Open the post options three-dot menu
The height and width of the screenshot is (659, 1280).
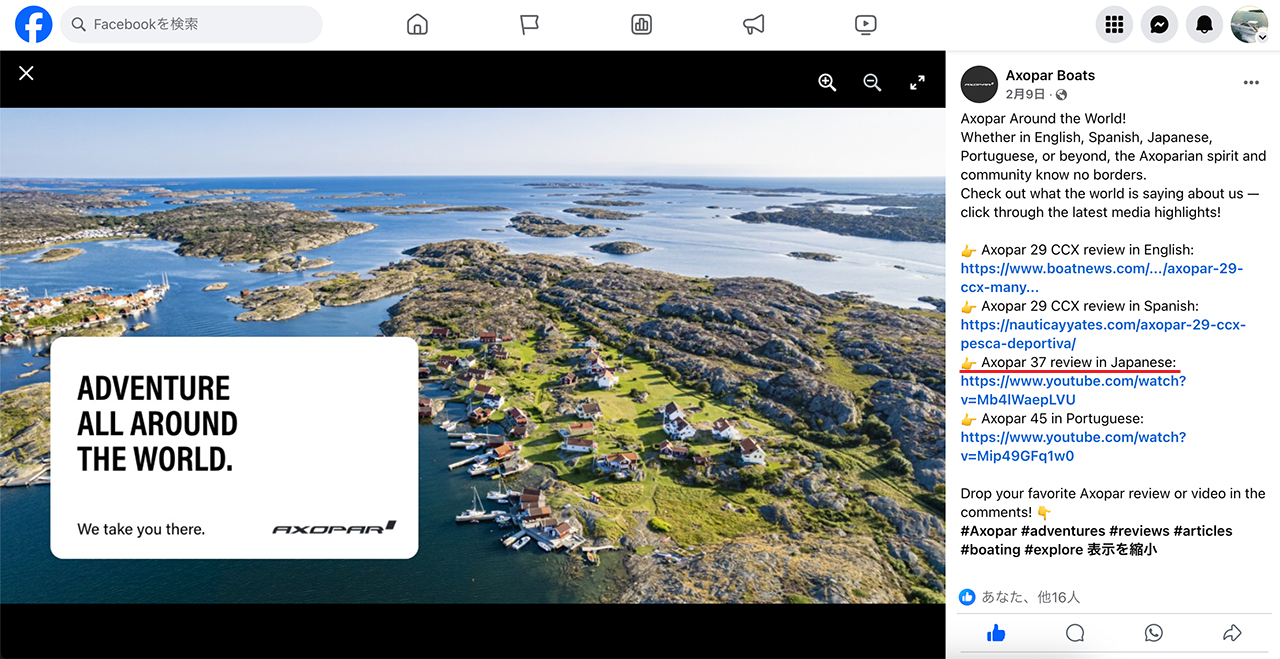[1251, 83]
